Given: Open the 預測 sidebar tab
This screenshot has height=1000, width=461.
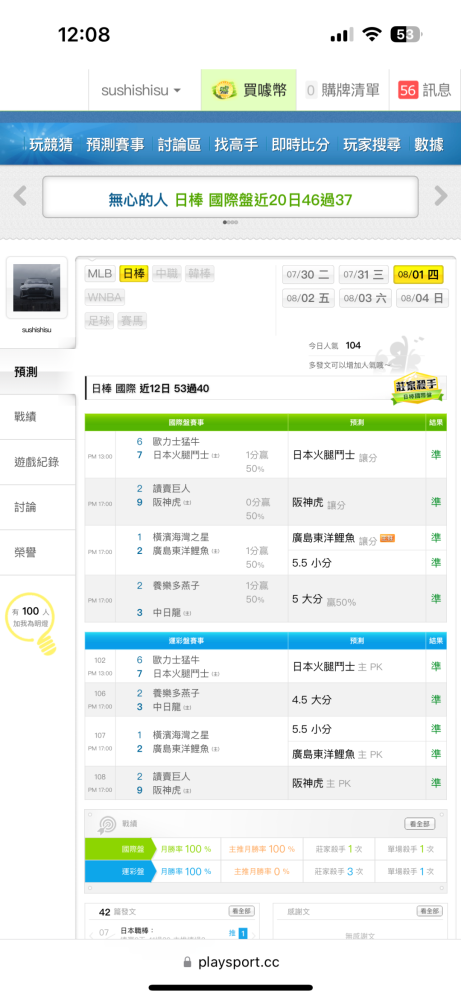Looking at the screenshot, I should click(38, 372).
